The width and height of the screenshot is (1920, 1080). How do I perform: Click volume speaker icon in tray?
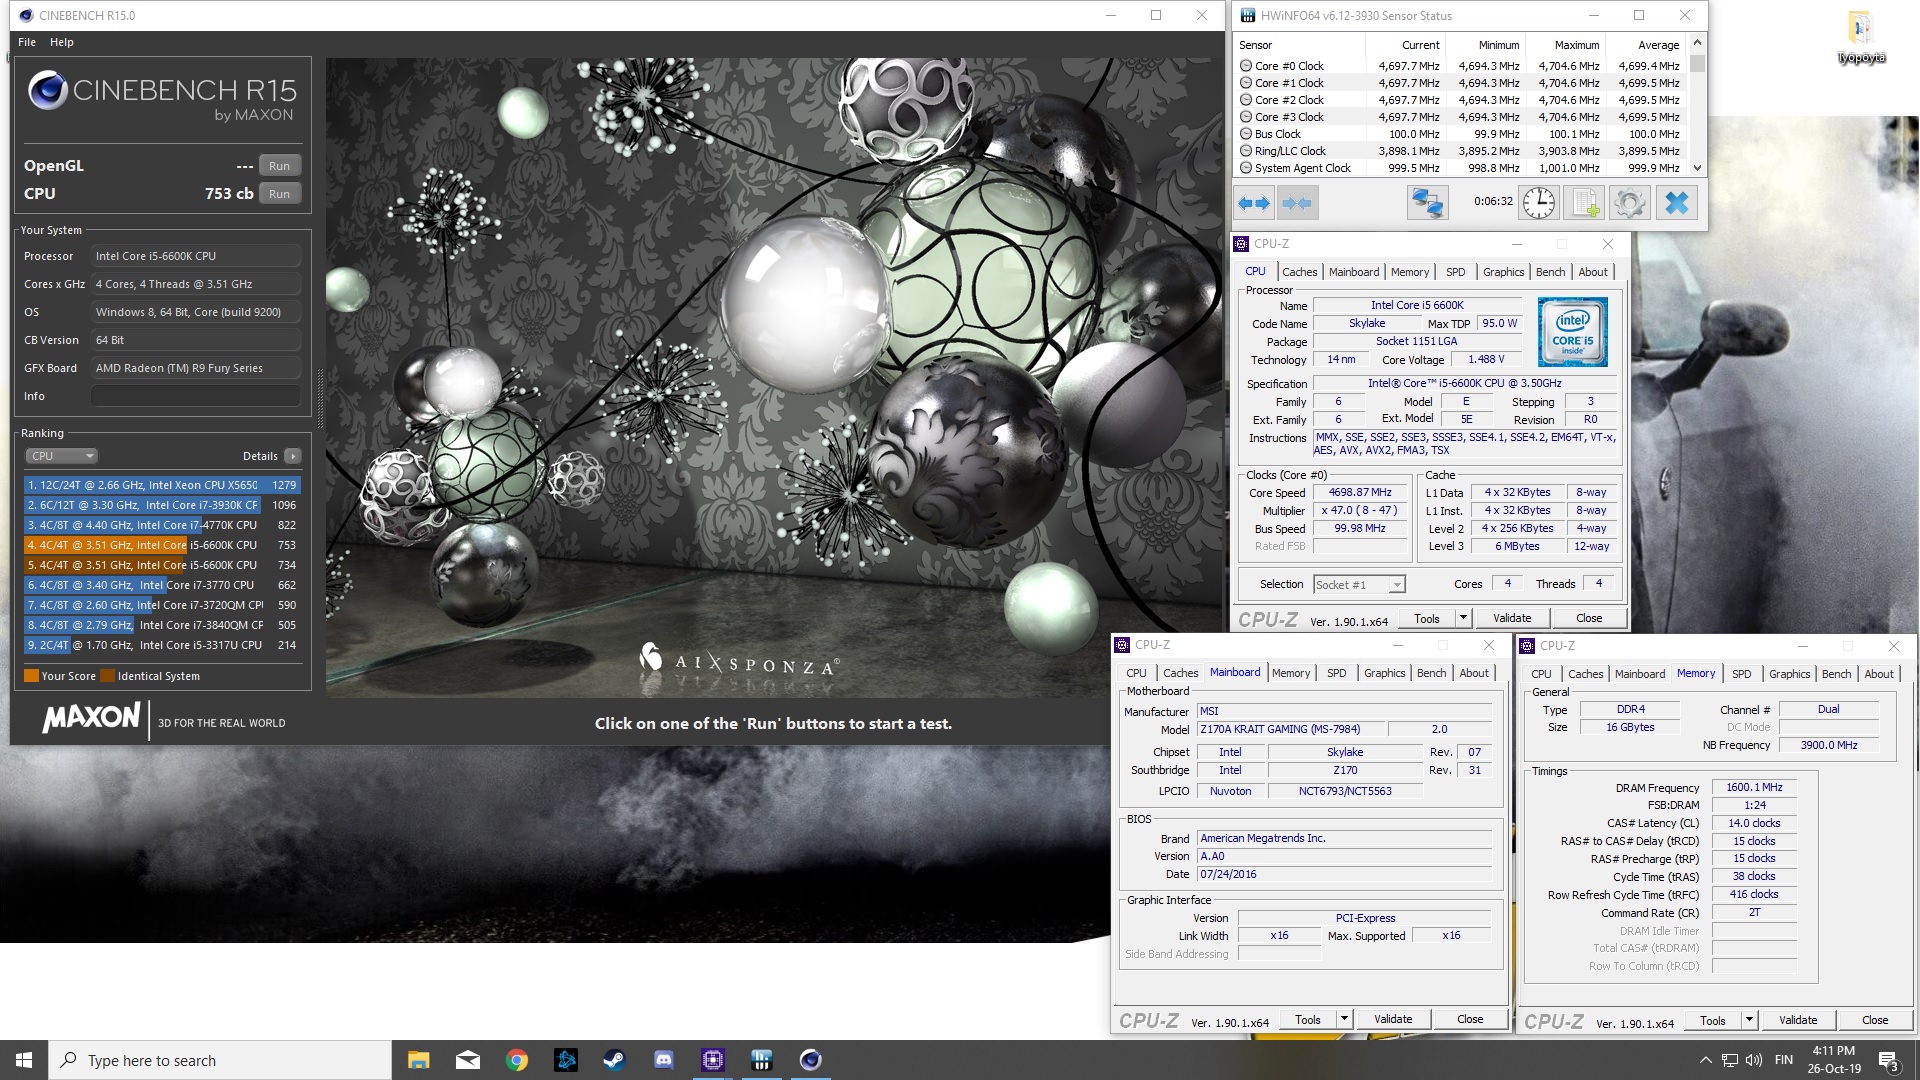(x=1754, y=1060)
